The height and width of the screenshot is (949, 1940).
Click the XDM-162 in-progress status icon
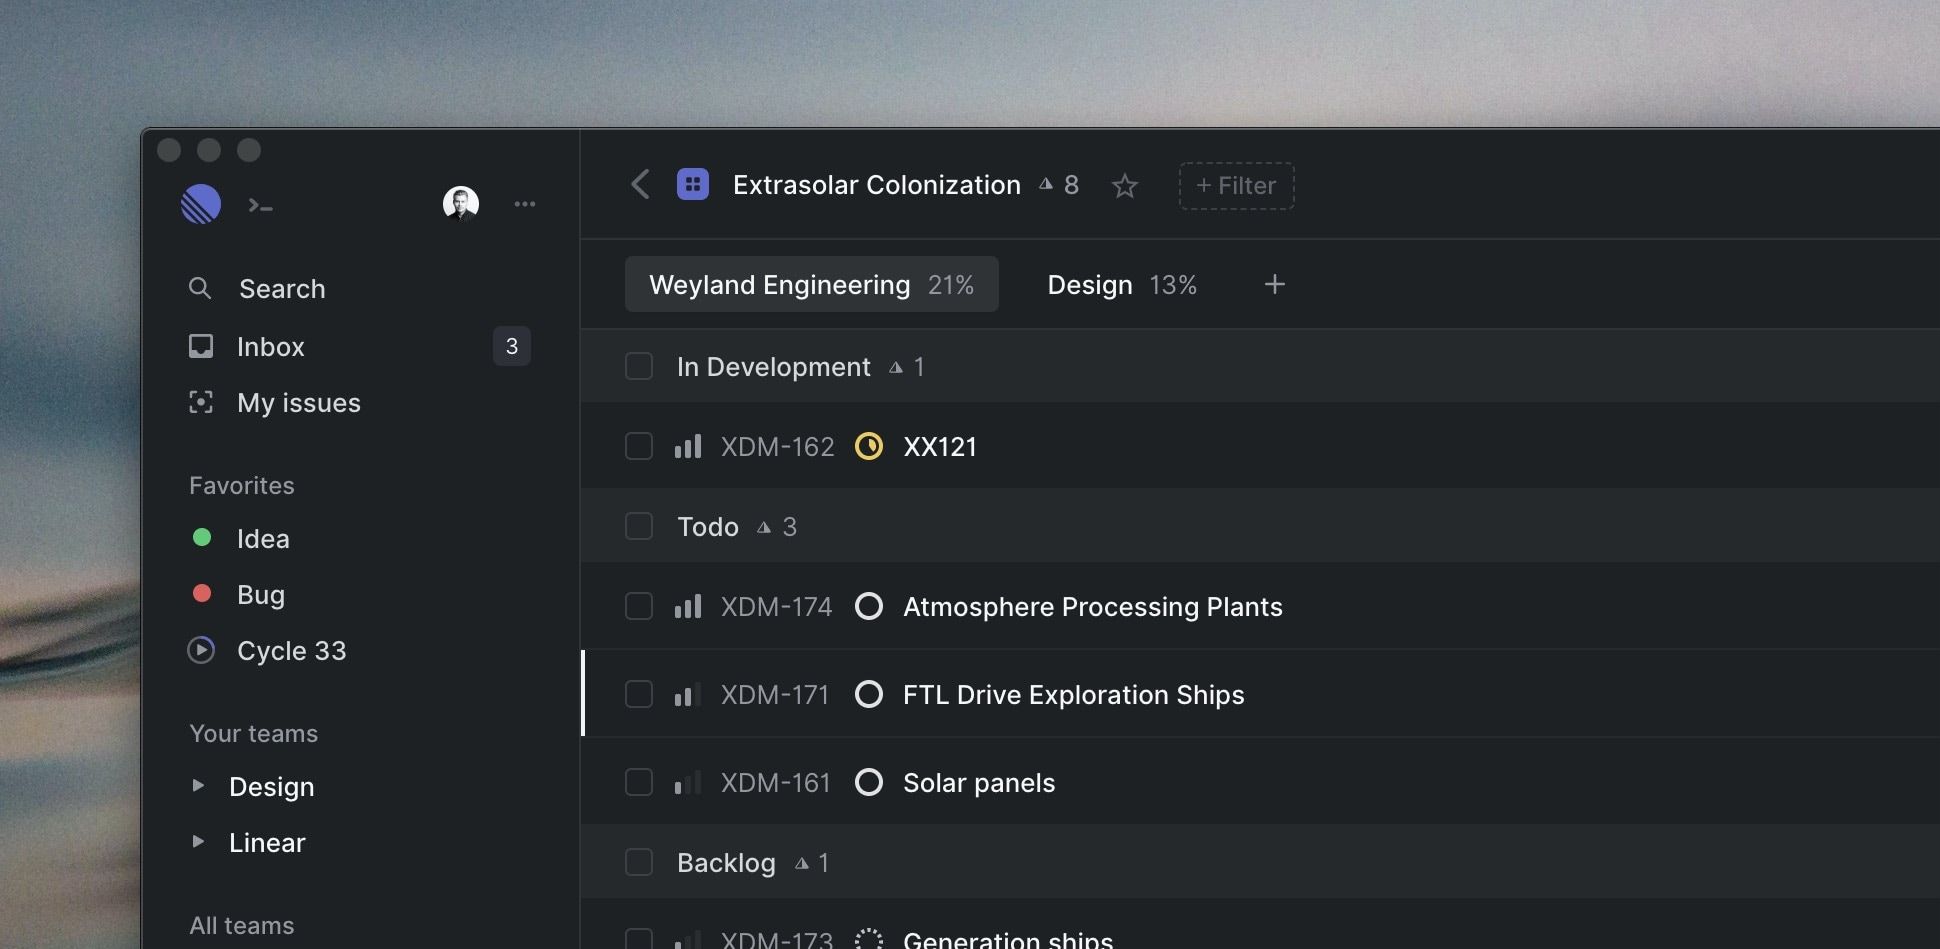click(869, 446)
